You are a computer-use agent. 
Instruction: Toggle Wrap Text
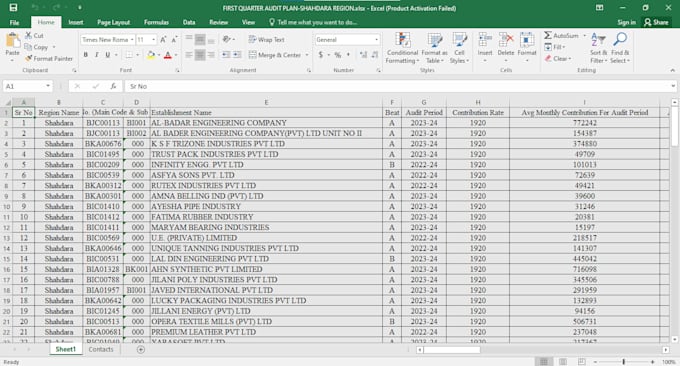(x=266, y=39)
